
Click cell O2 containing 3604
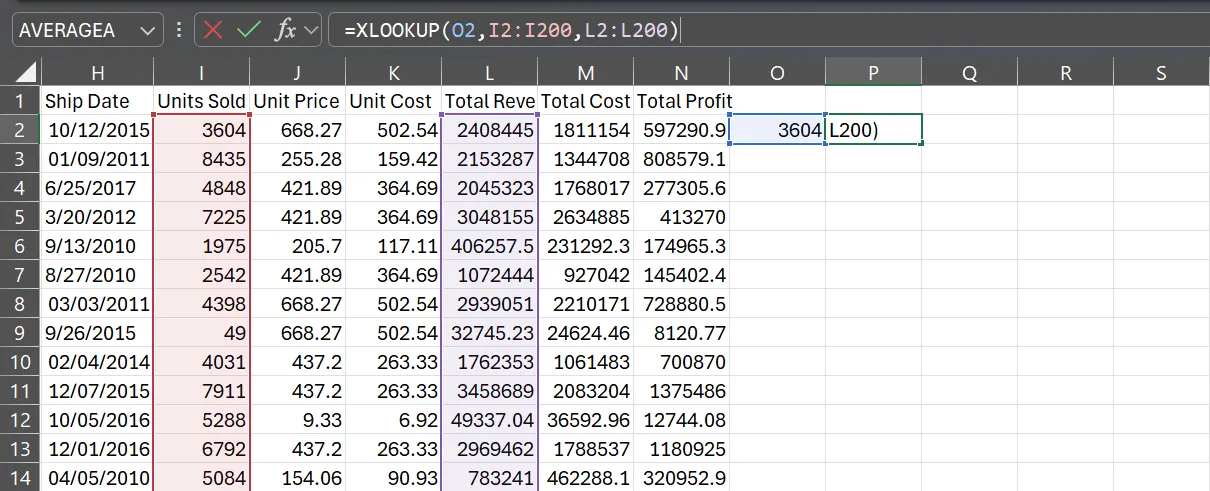[x=777, y=130]
